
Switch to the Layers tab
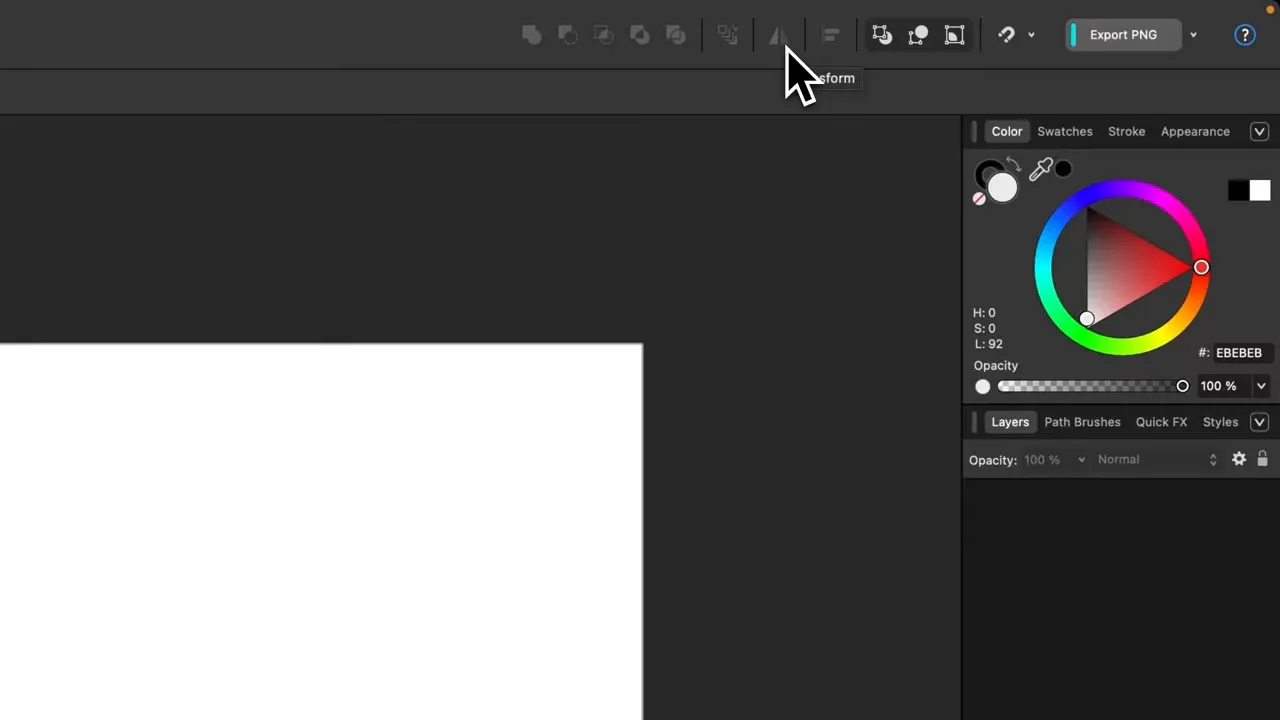(x=1010, y=422)
